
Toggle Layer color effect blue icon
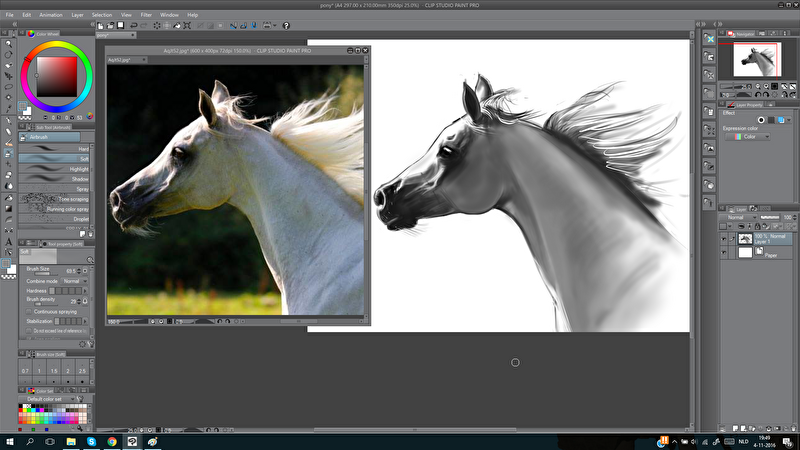781,120
